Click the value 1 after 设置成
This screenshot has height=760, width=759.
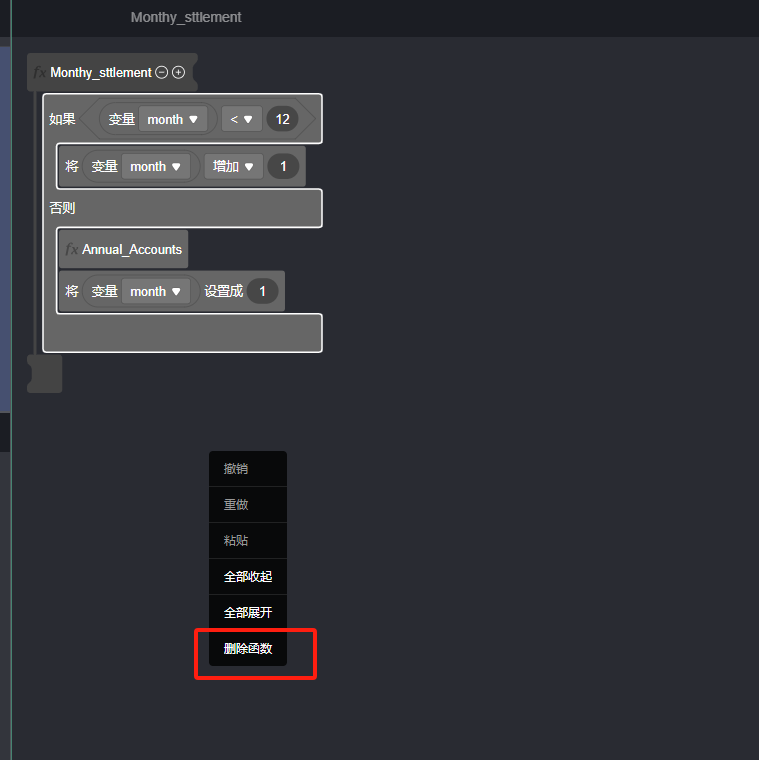[262, 291]
